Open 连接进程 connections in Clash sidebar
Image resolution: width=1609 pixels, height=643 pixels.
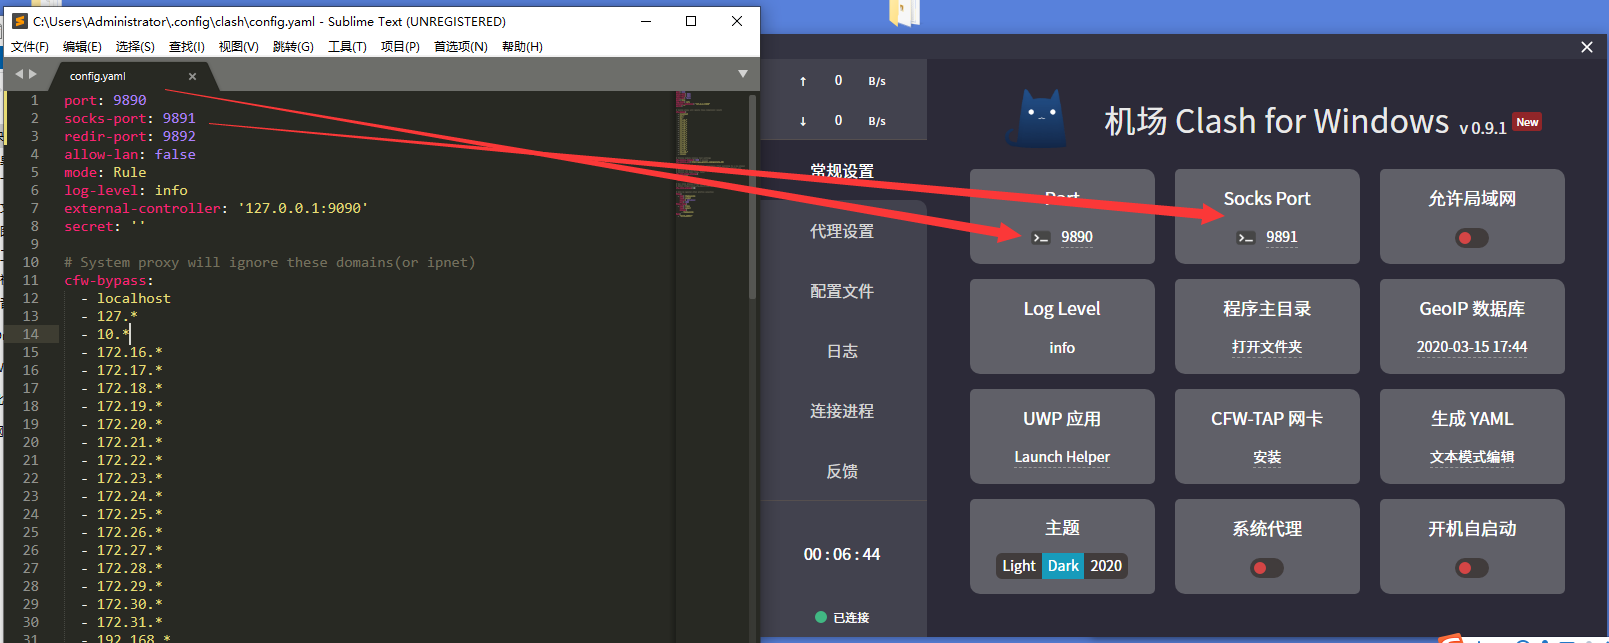[x=842, y=411]
